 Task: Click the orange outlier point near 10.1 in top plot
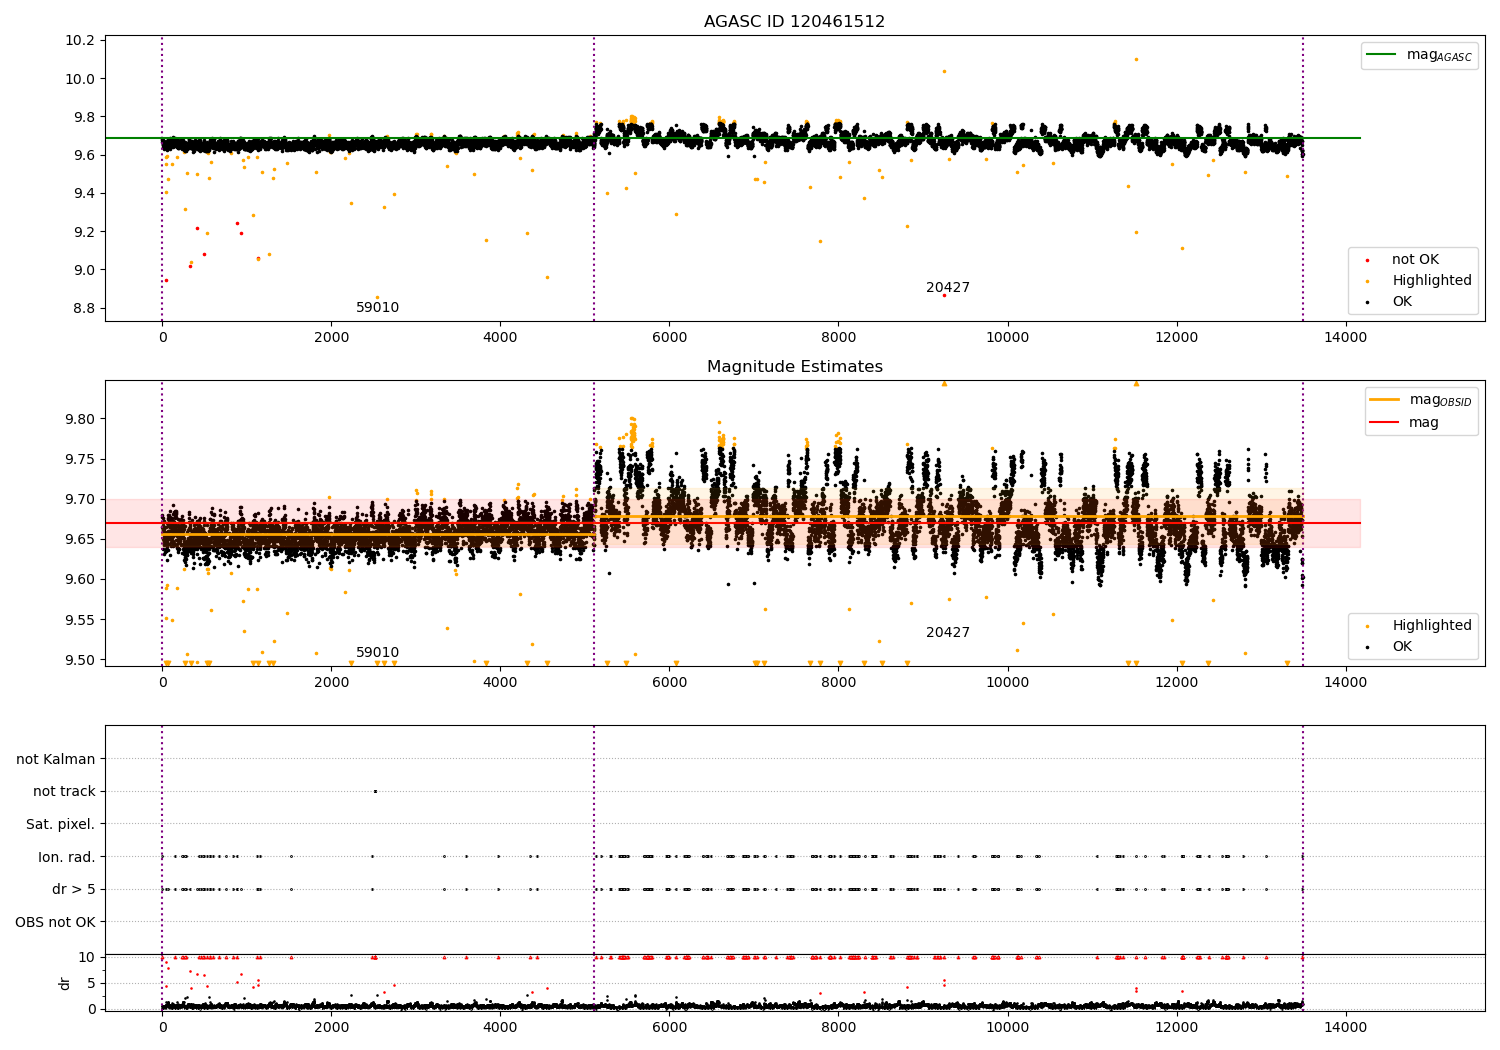pyautogui.click(x=1136, y=59)
